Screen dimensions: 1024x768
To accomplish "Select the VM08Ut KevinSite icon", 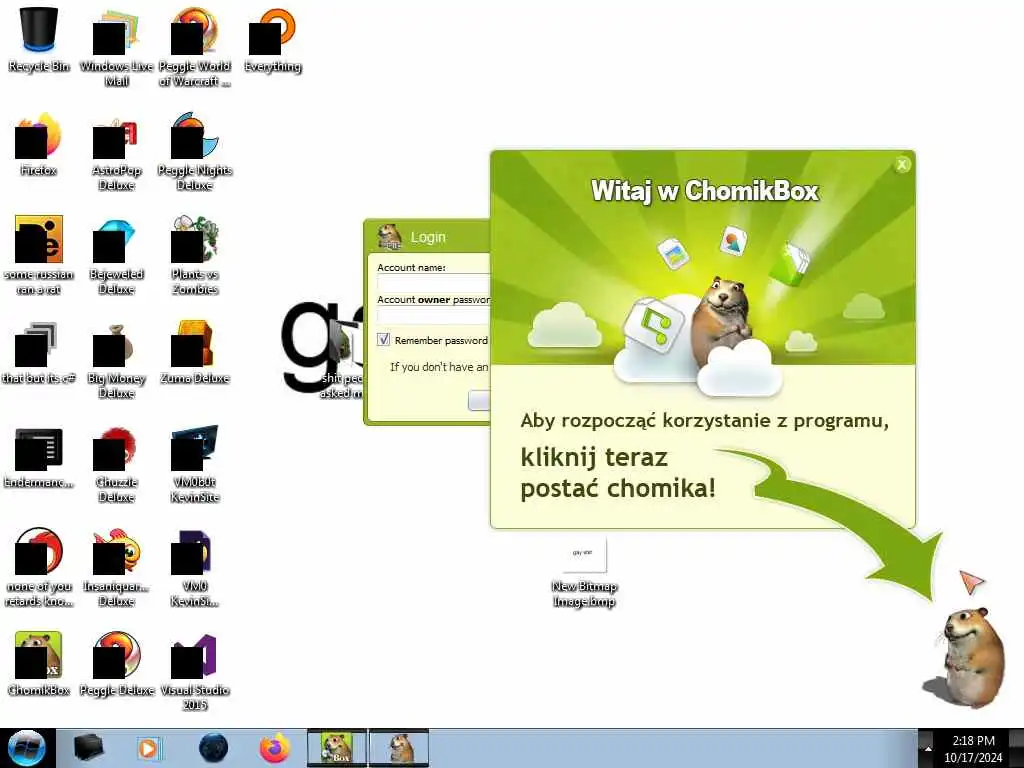I will pos(195,464).
